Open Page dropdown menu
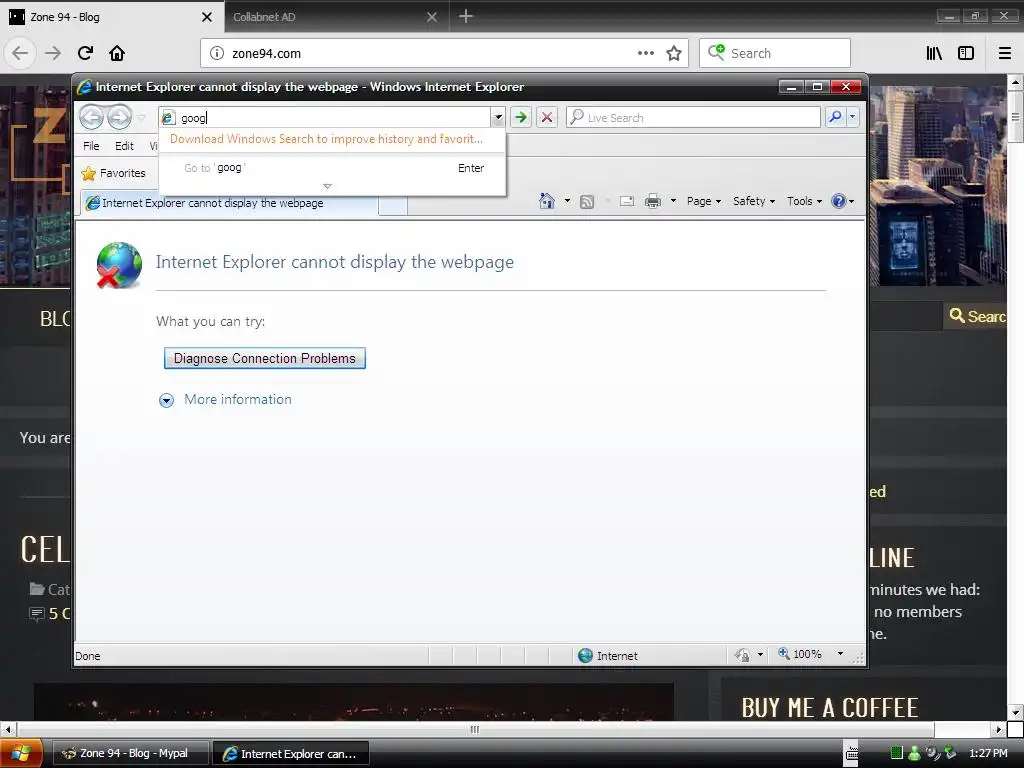 tap(704, 201)
